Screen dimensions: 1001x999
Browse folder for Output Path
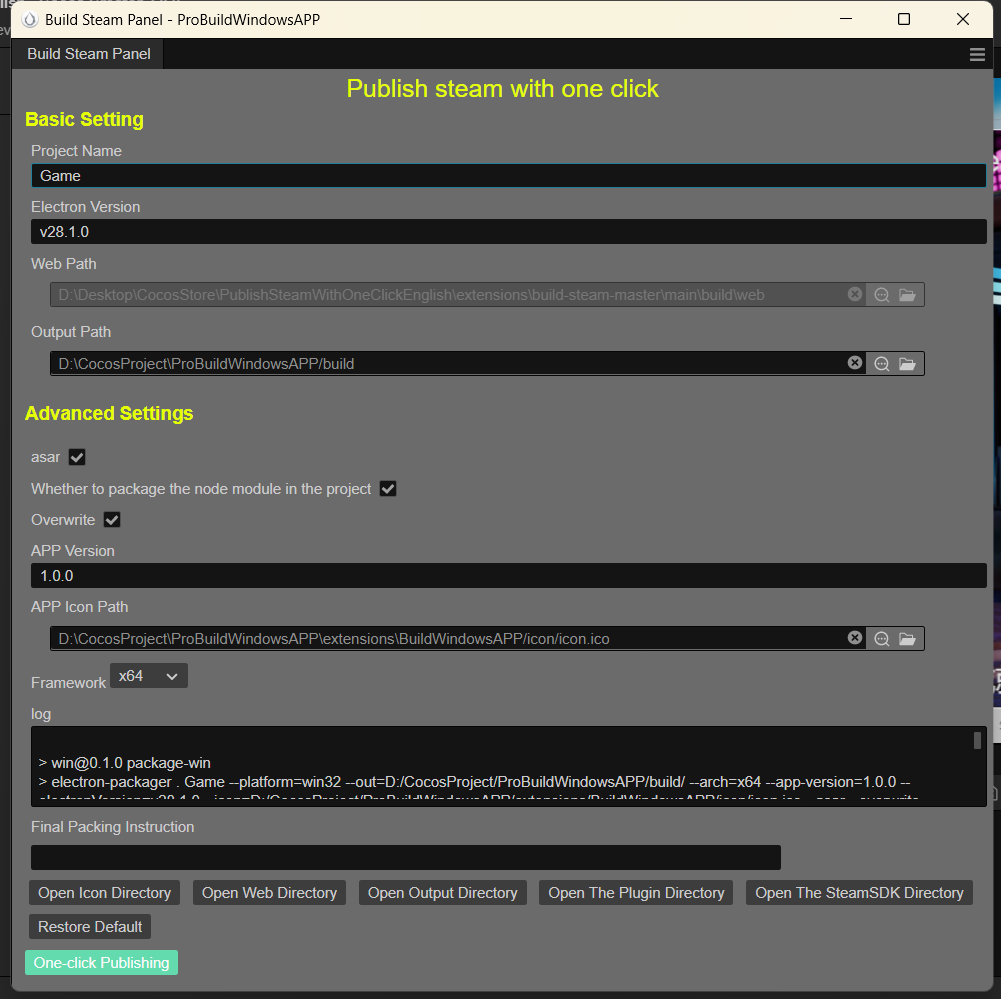(x=907, y=364)
